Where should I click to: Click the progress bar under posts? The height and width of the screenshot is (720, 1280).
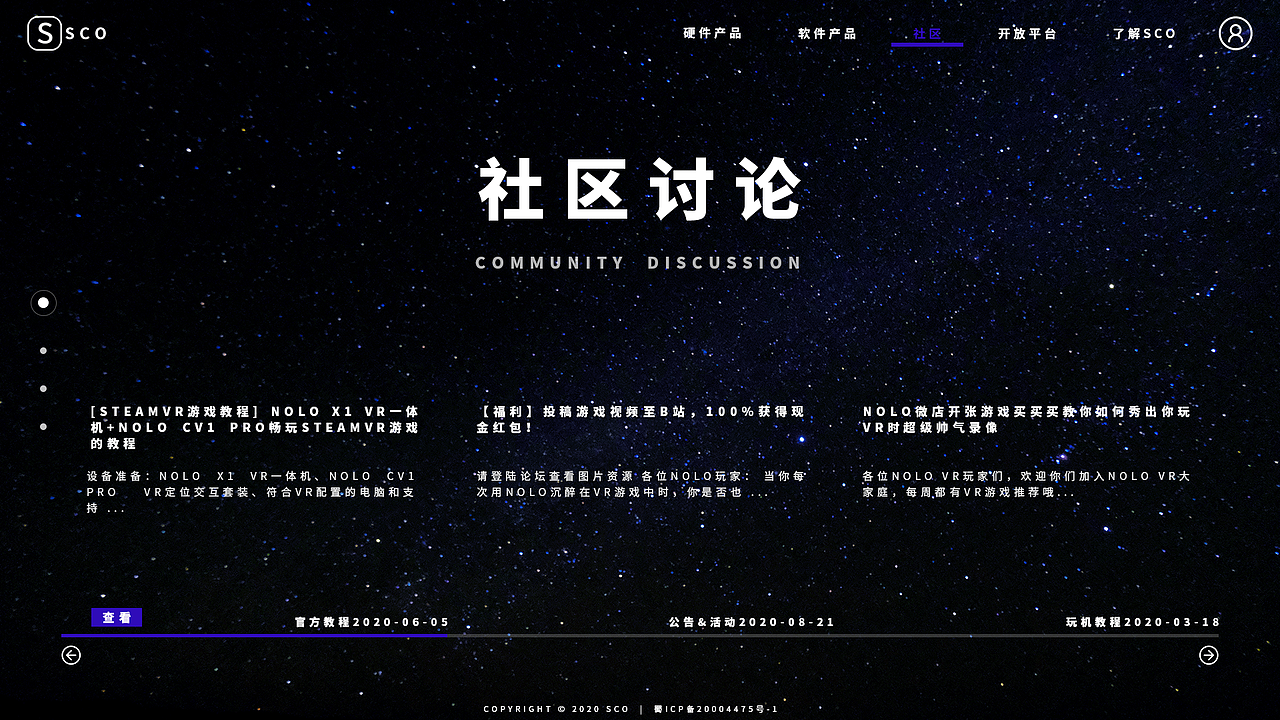click(640, 635)
